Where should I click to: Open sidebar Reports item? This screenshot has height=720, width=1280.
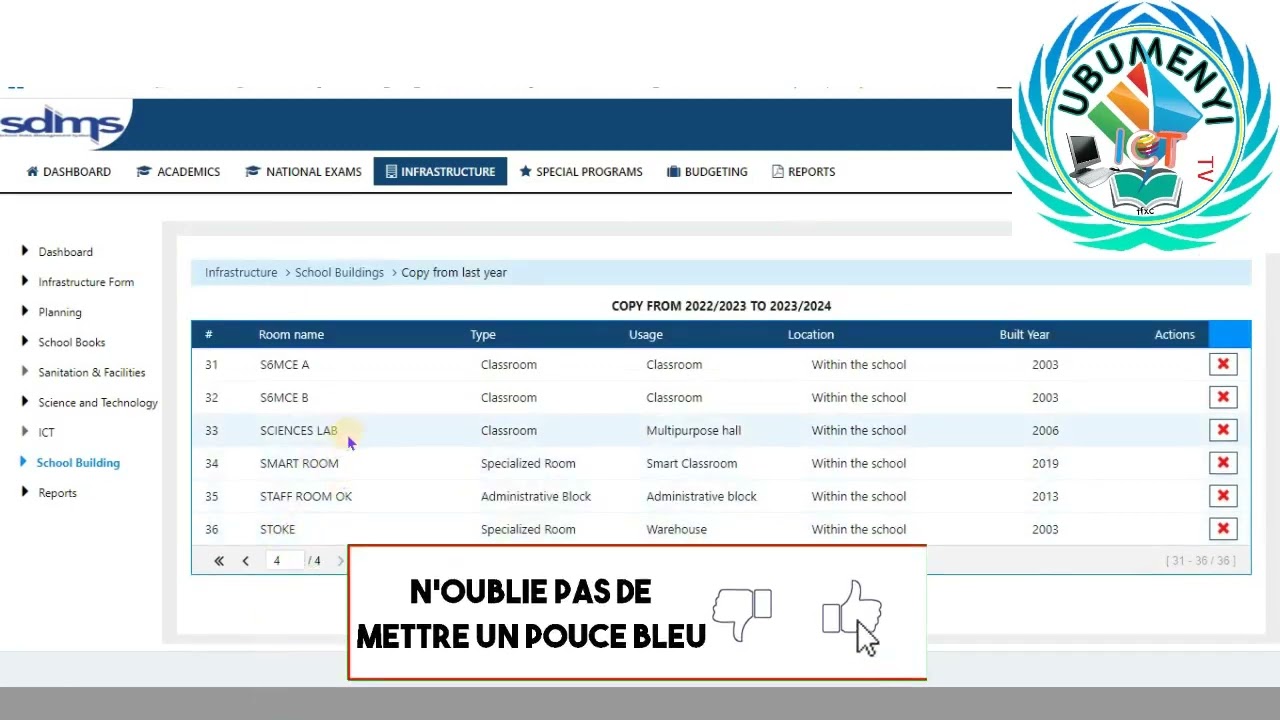57,492
